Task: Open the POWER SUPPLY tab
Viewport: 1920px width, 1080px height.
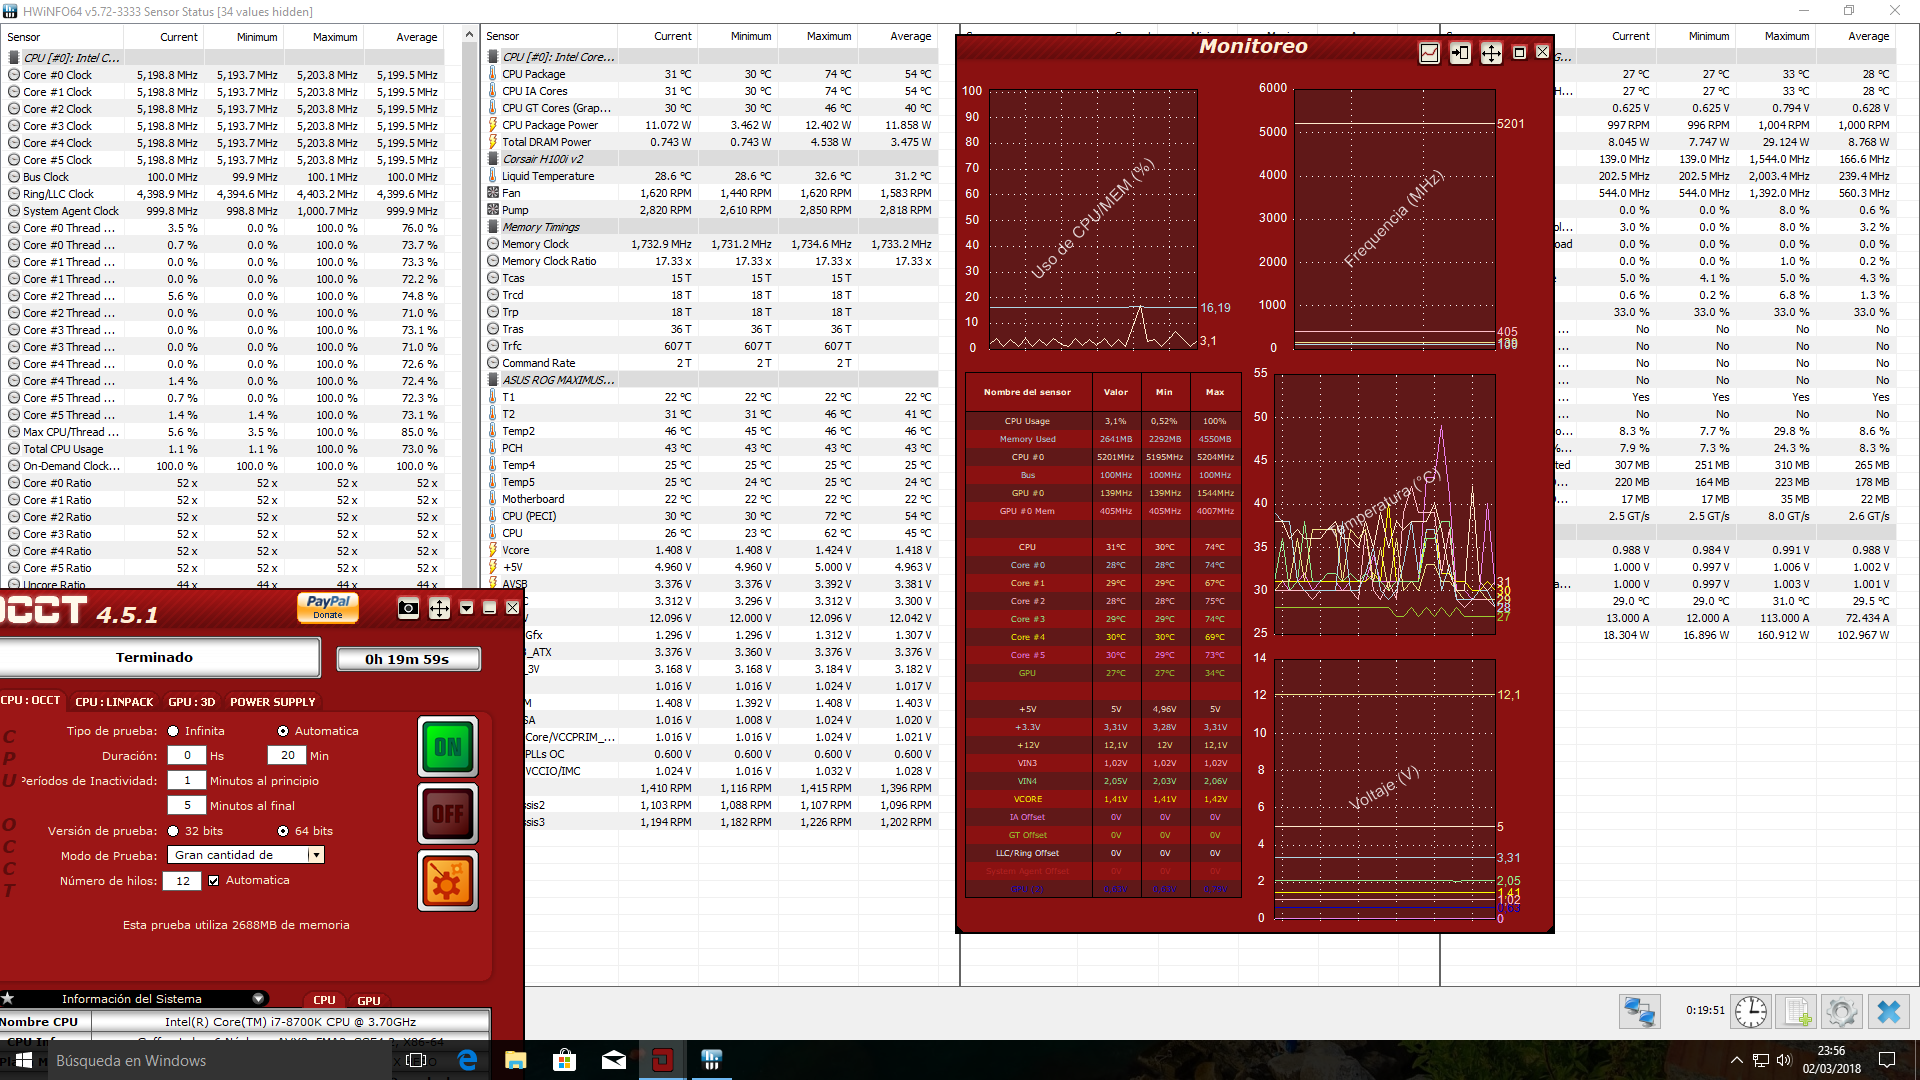Action: [272, 702]
